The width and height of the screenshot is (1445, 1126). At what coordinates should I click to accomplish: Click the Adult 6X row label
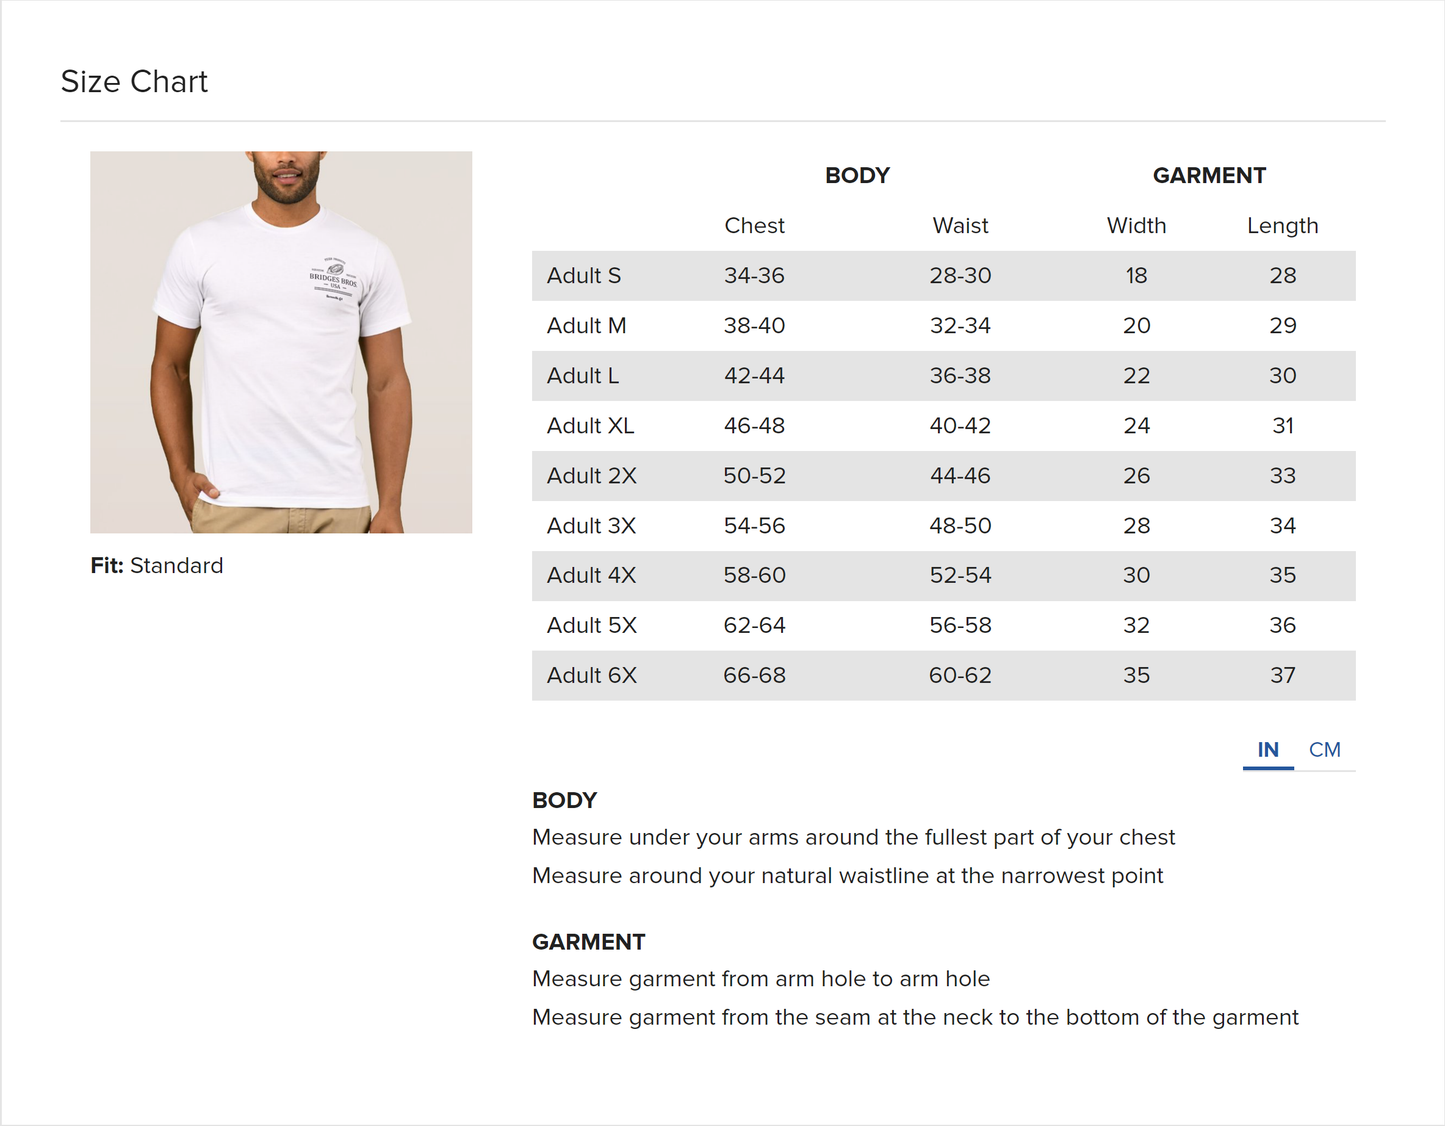591,676
